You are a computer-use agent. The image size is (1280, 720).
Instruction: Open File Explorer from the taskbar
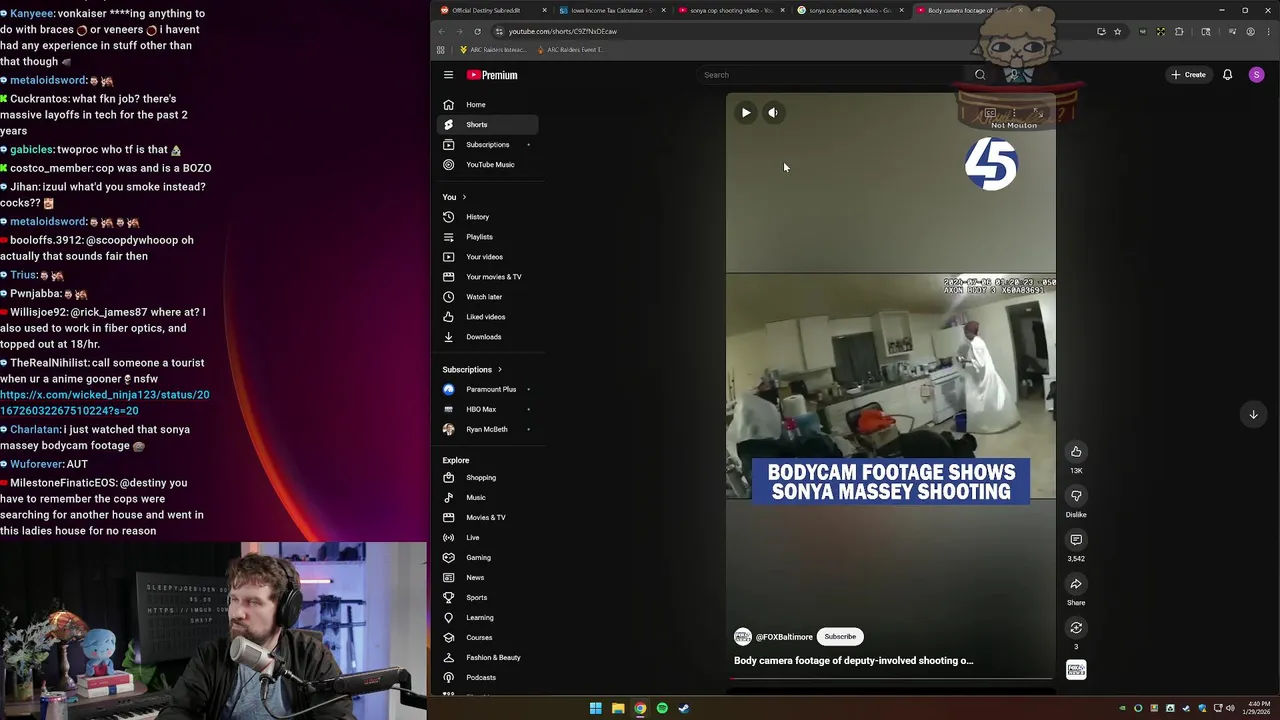click(618, 709)
